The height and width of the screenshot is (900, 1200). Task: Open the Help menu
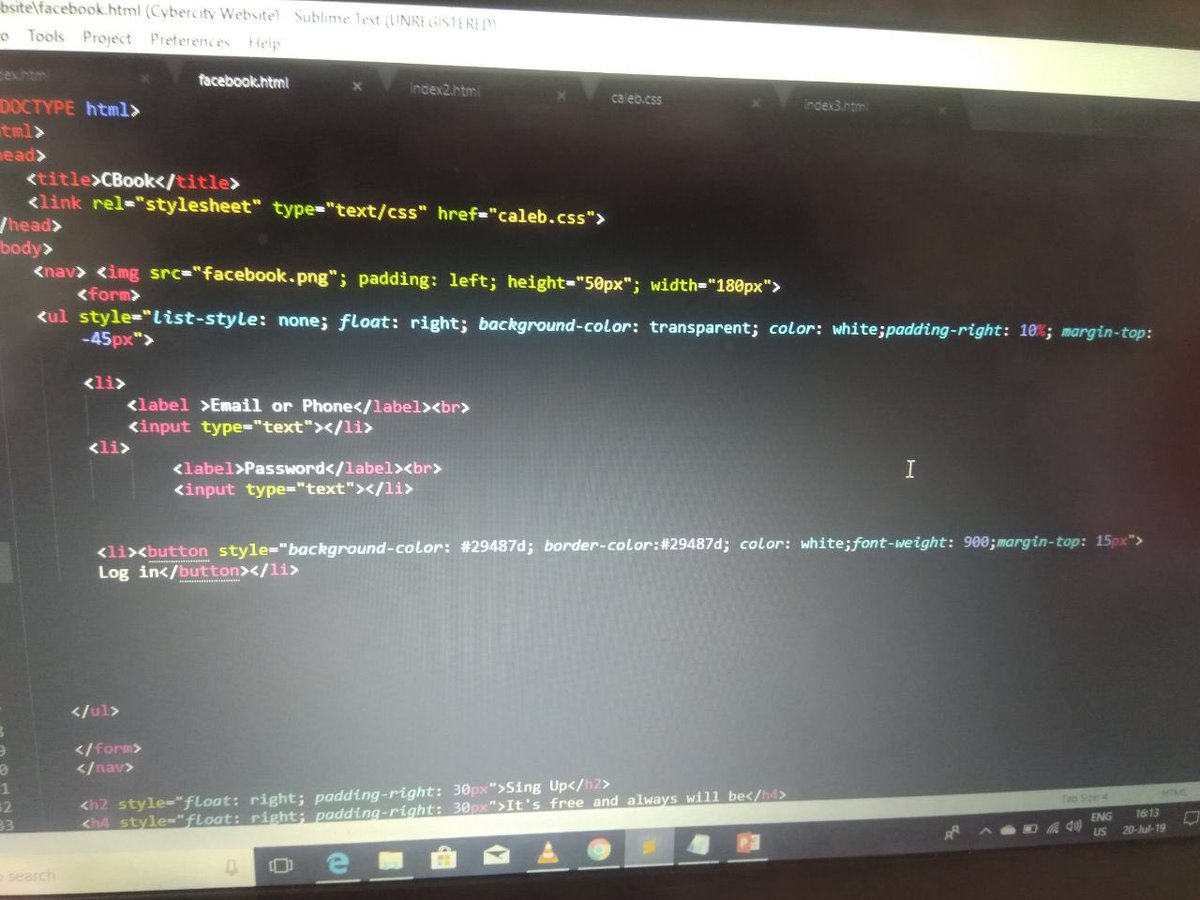264,43
